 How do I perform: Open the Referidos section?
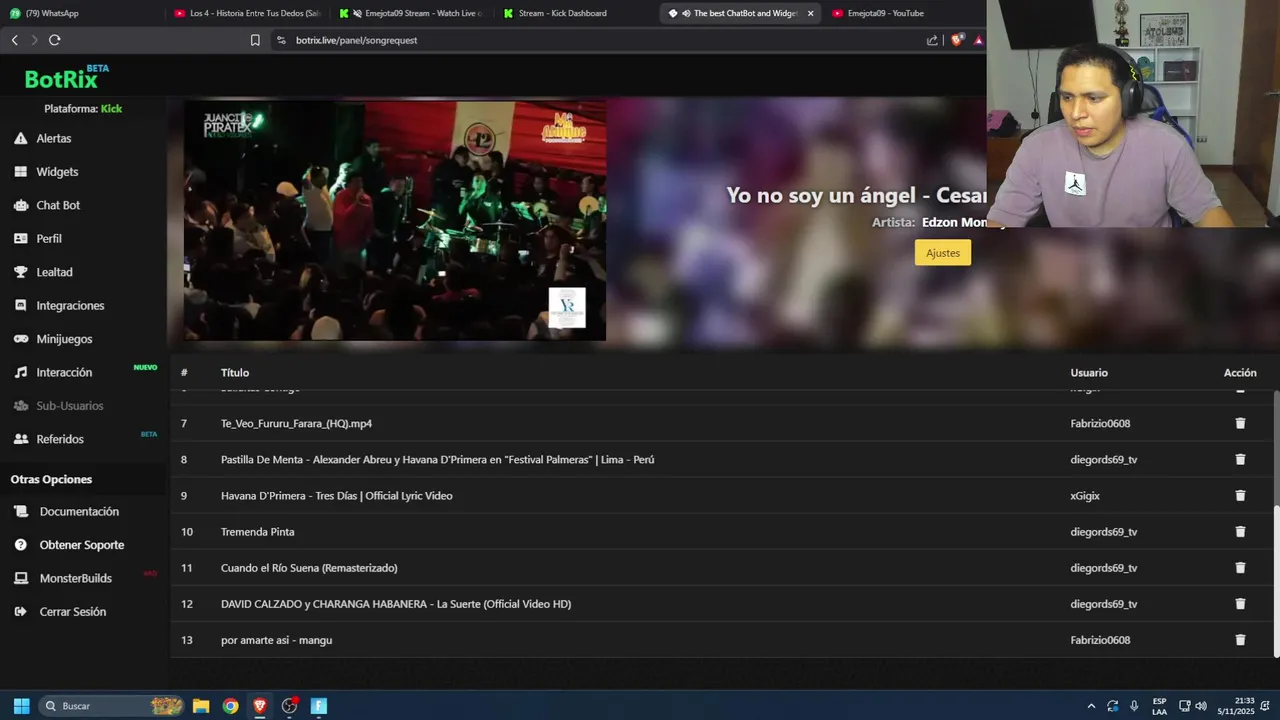click(x=59, y=439)
